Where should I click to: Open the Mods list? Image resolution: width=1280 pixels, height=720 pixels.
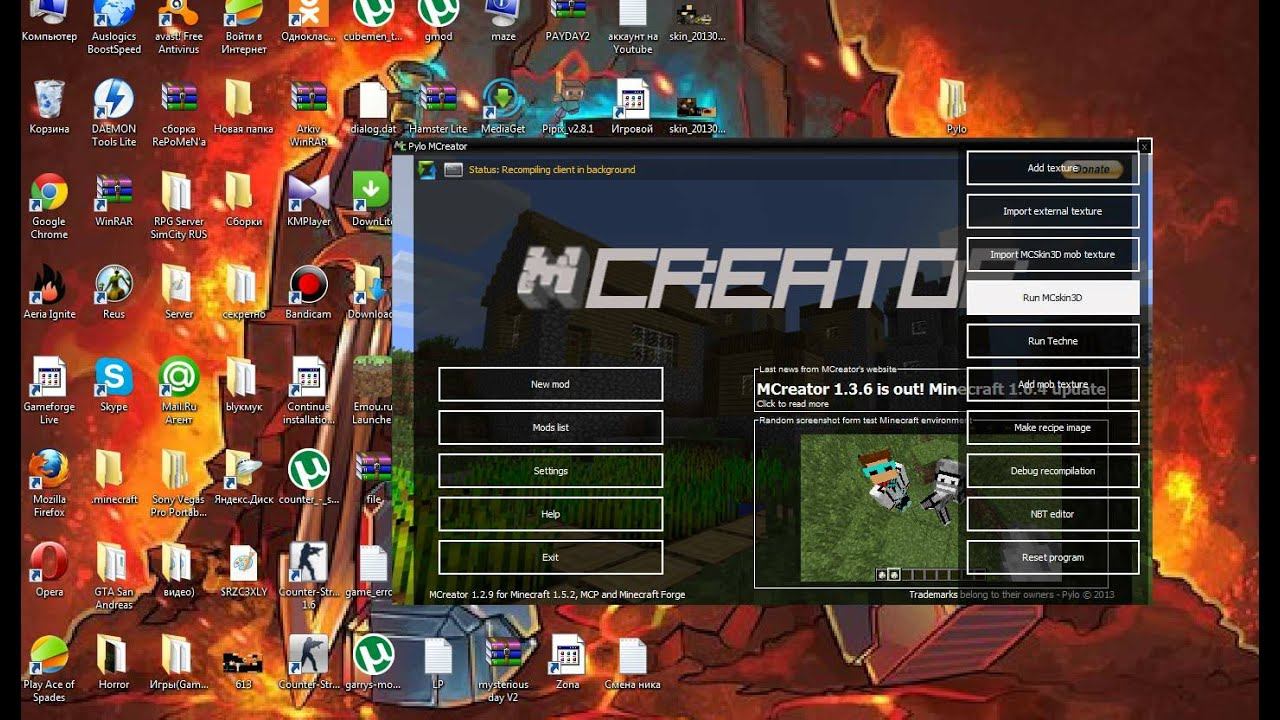point(550,427)
